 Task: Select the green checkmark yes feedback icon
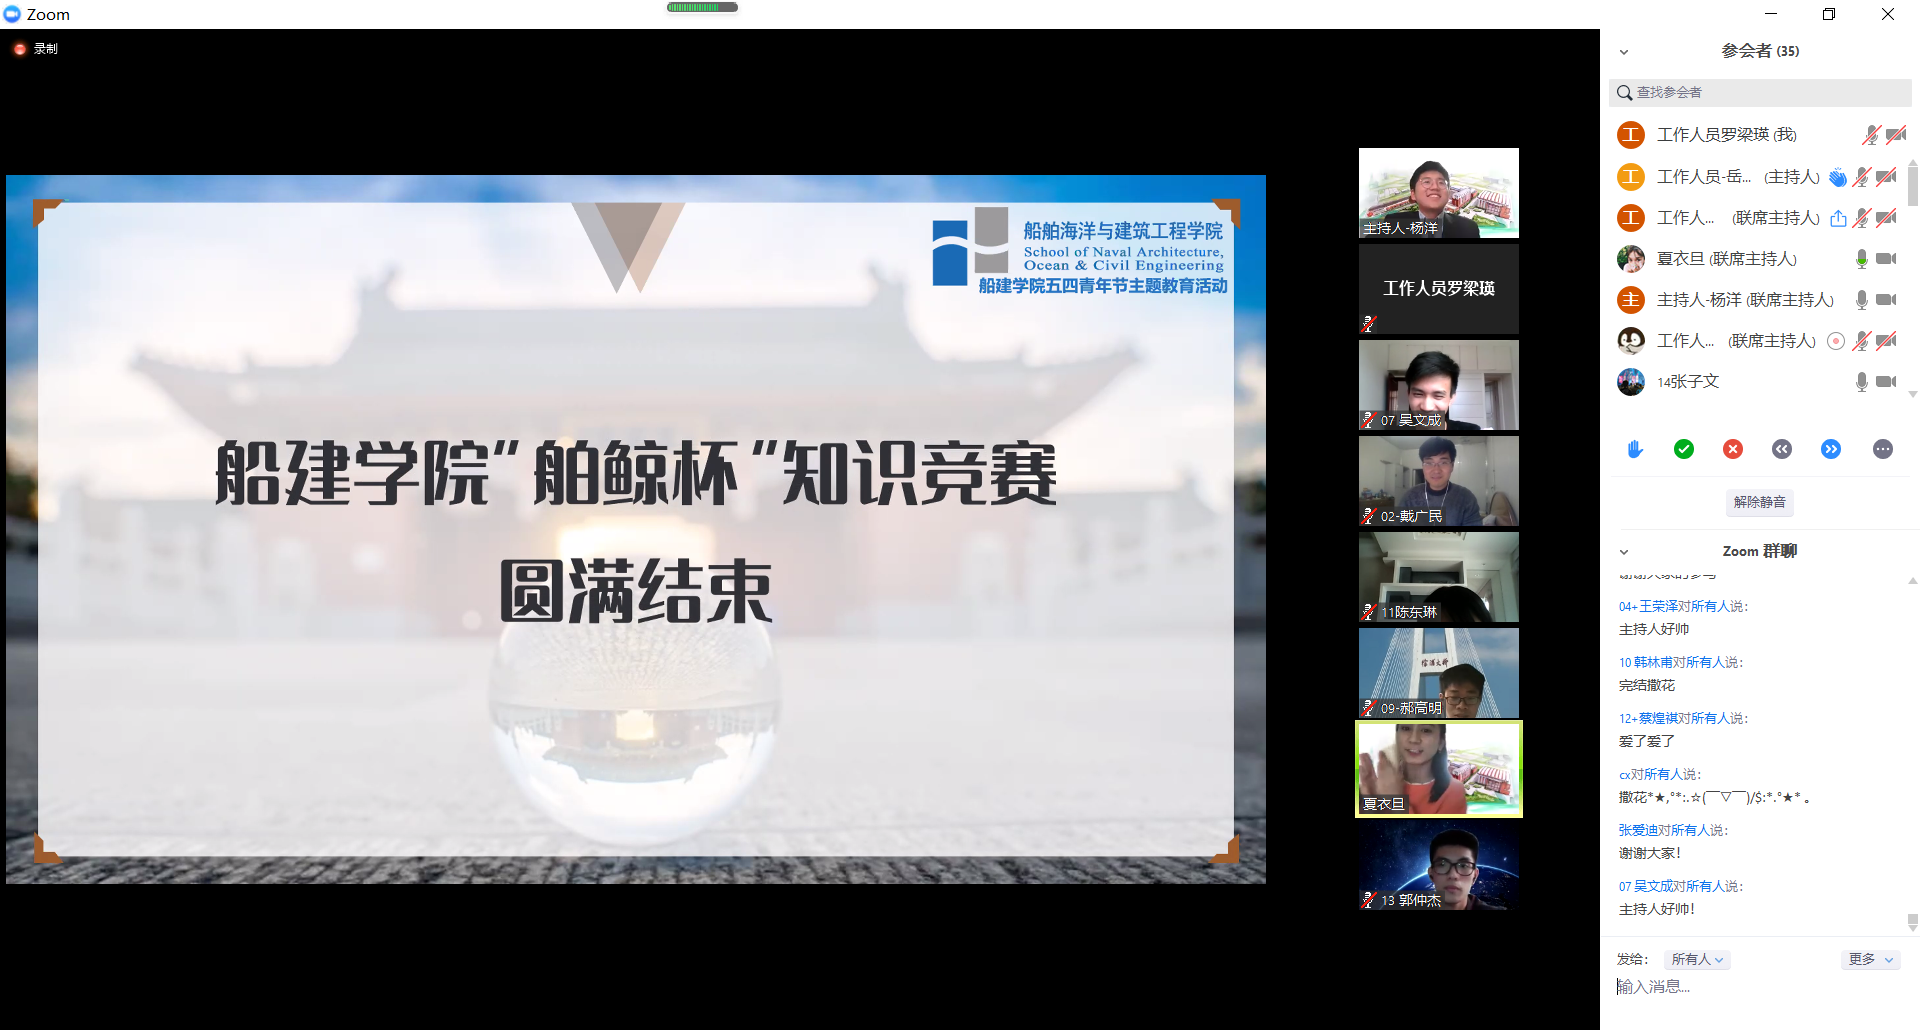1684,449
